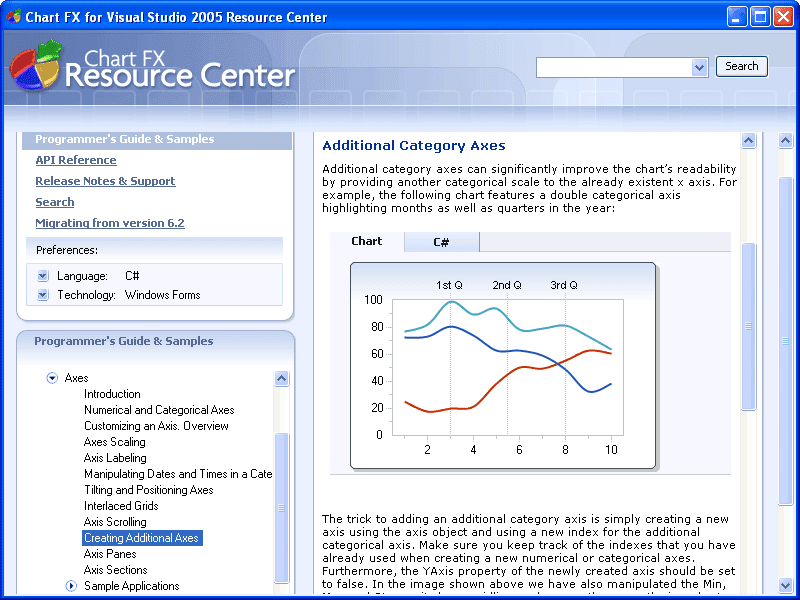Open the Search link in sidebar
The width and height of the screenshot is (800, 600).
(x=55, y=202)
